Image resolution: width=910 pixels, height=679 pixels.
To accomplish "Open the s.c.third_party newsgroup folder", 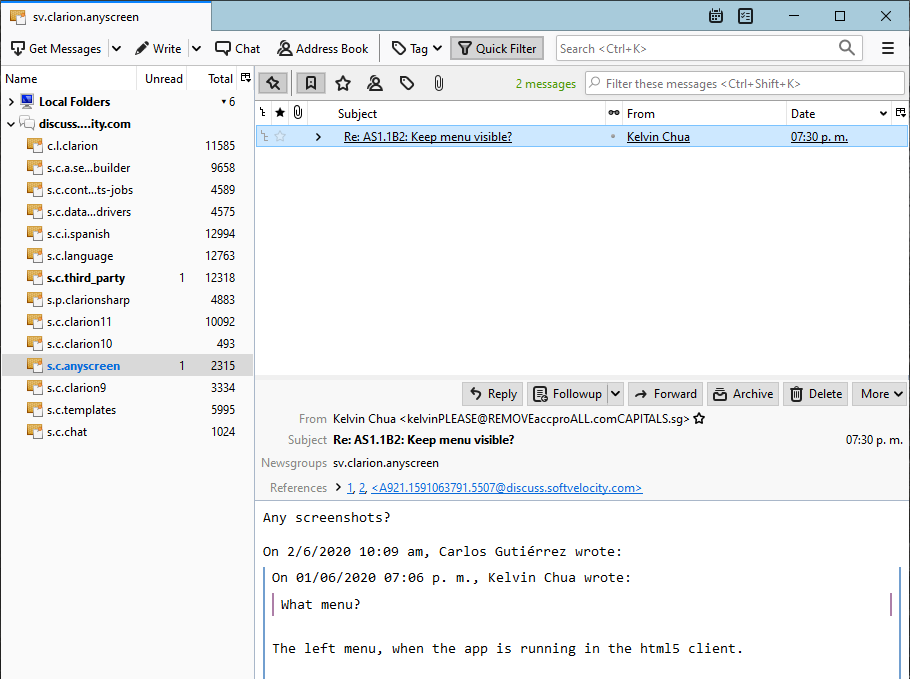I will tap(86, 278).
